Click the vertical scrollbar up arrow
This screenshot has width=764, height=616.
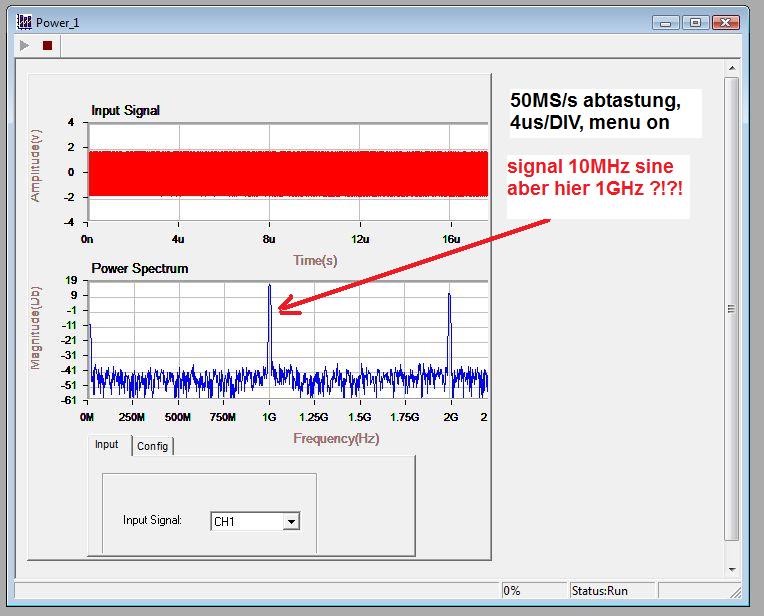(732, 68)
